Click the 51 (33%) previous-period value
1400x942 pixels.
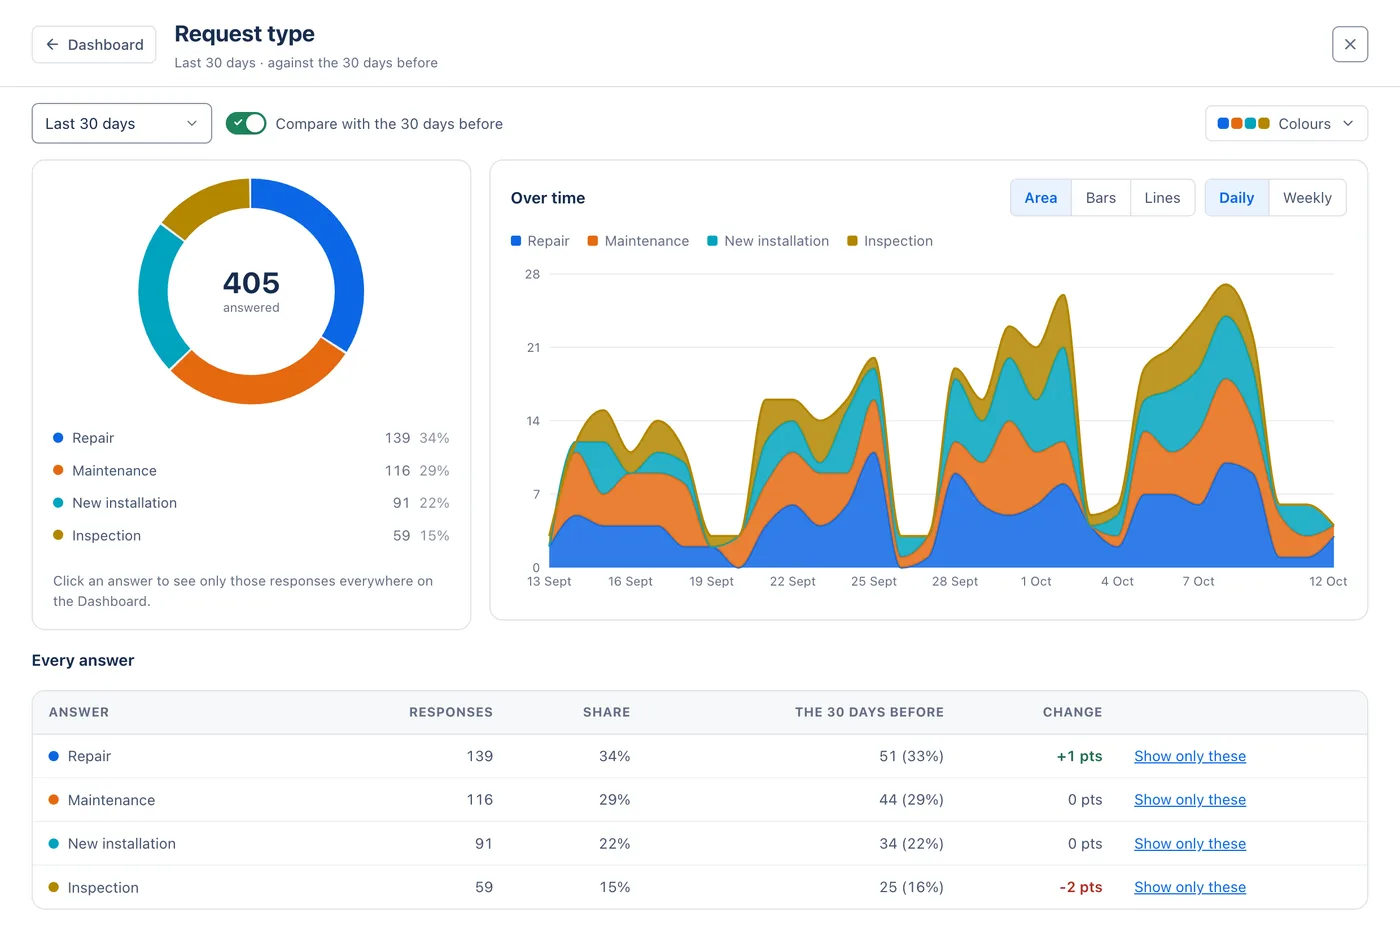[911, 756]
